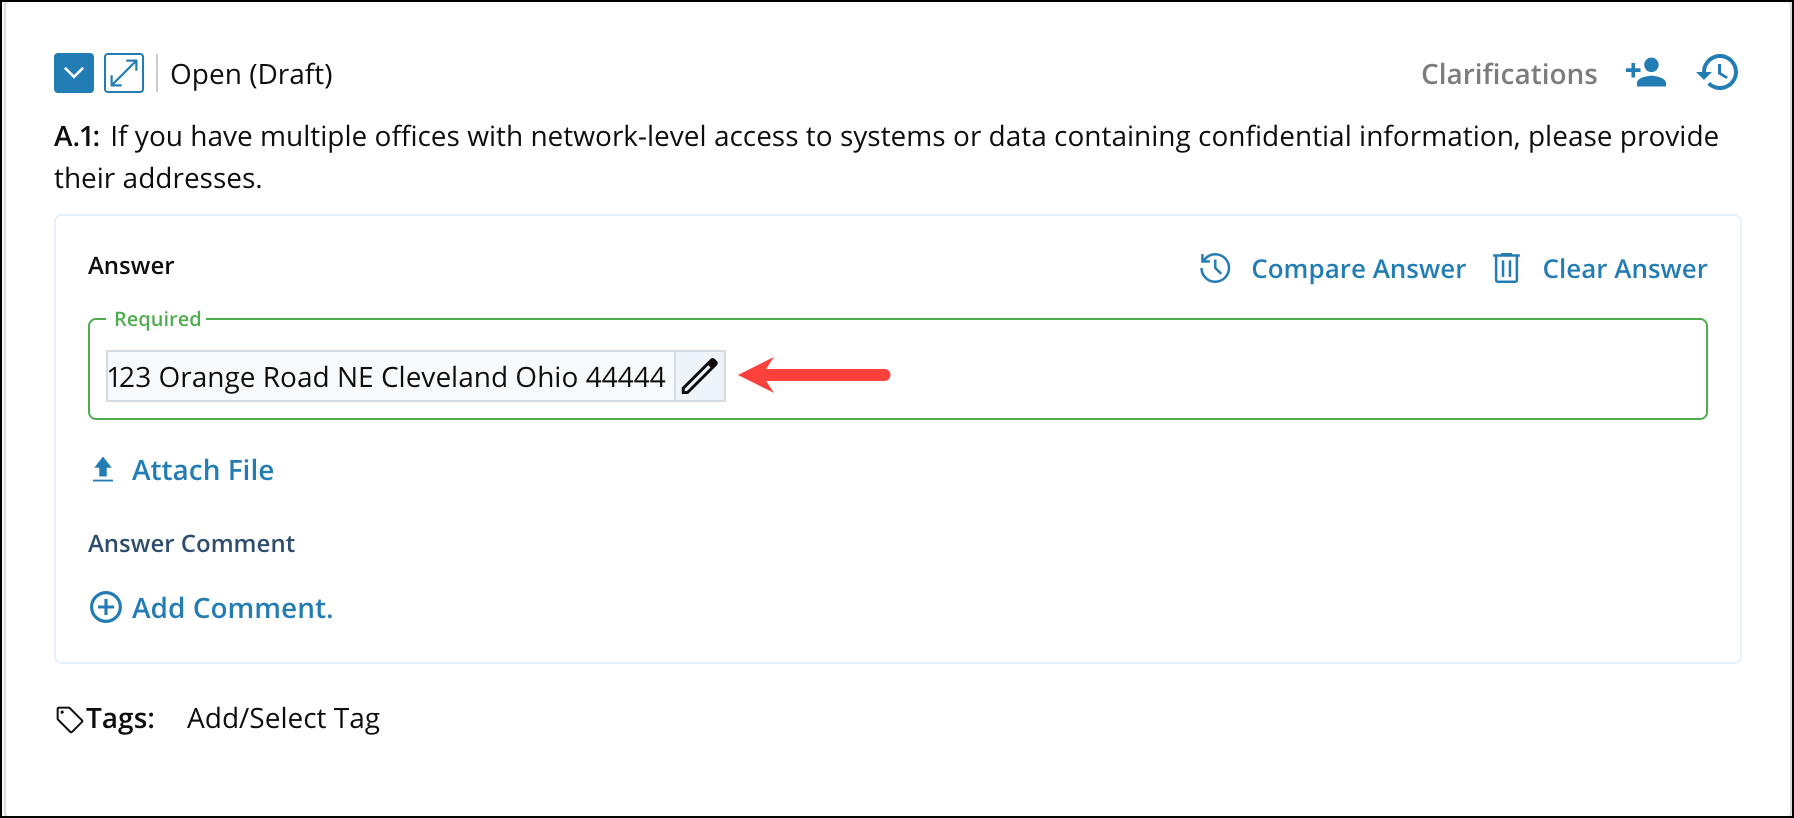Open the Add/Select Tag selector

[x=283, y=718]
